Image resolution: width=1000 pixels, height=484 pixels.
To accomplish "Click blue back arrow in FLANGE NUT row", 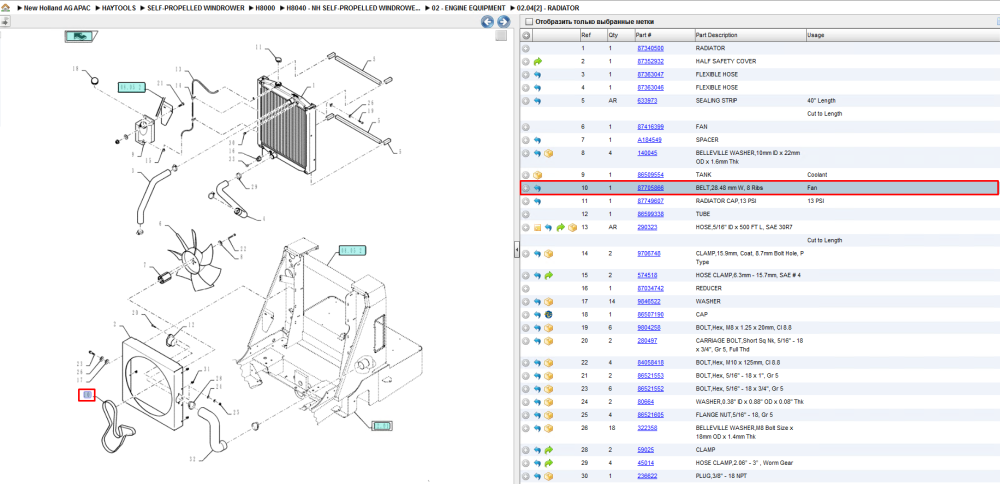I will [x=538, y=414].
